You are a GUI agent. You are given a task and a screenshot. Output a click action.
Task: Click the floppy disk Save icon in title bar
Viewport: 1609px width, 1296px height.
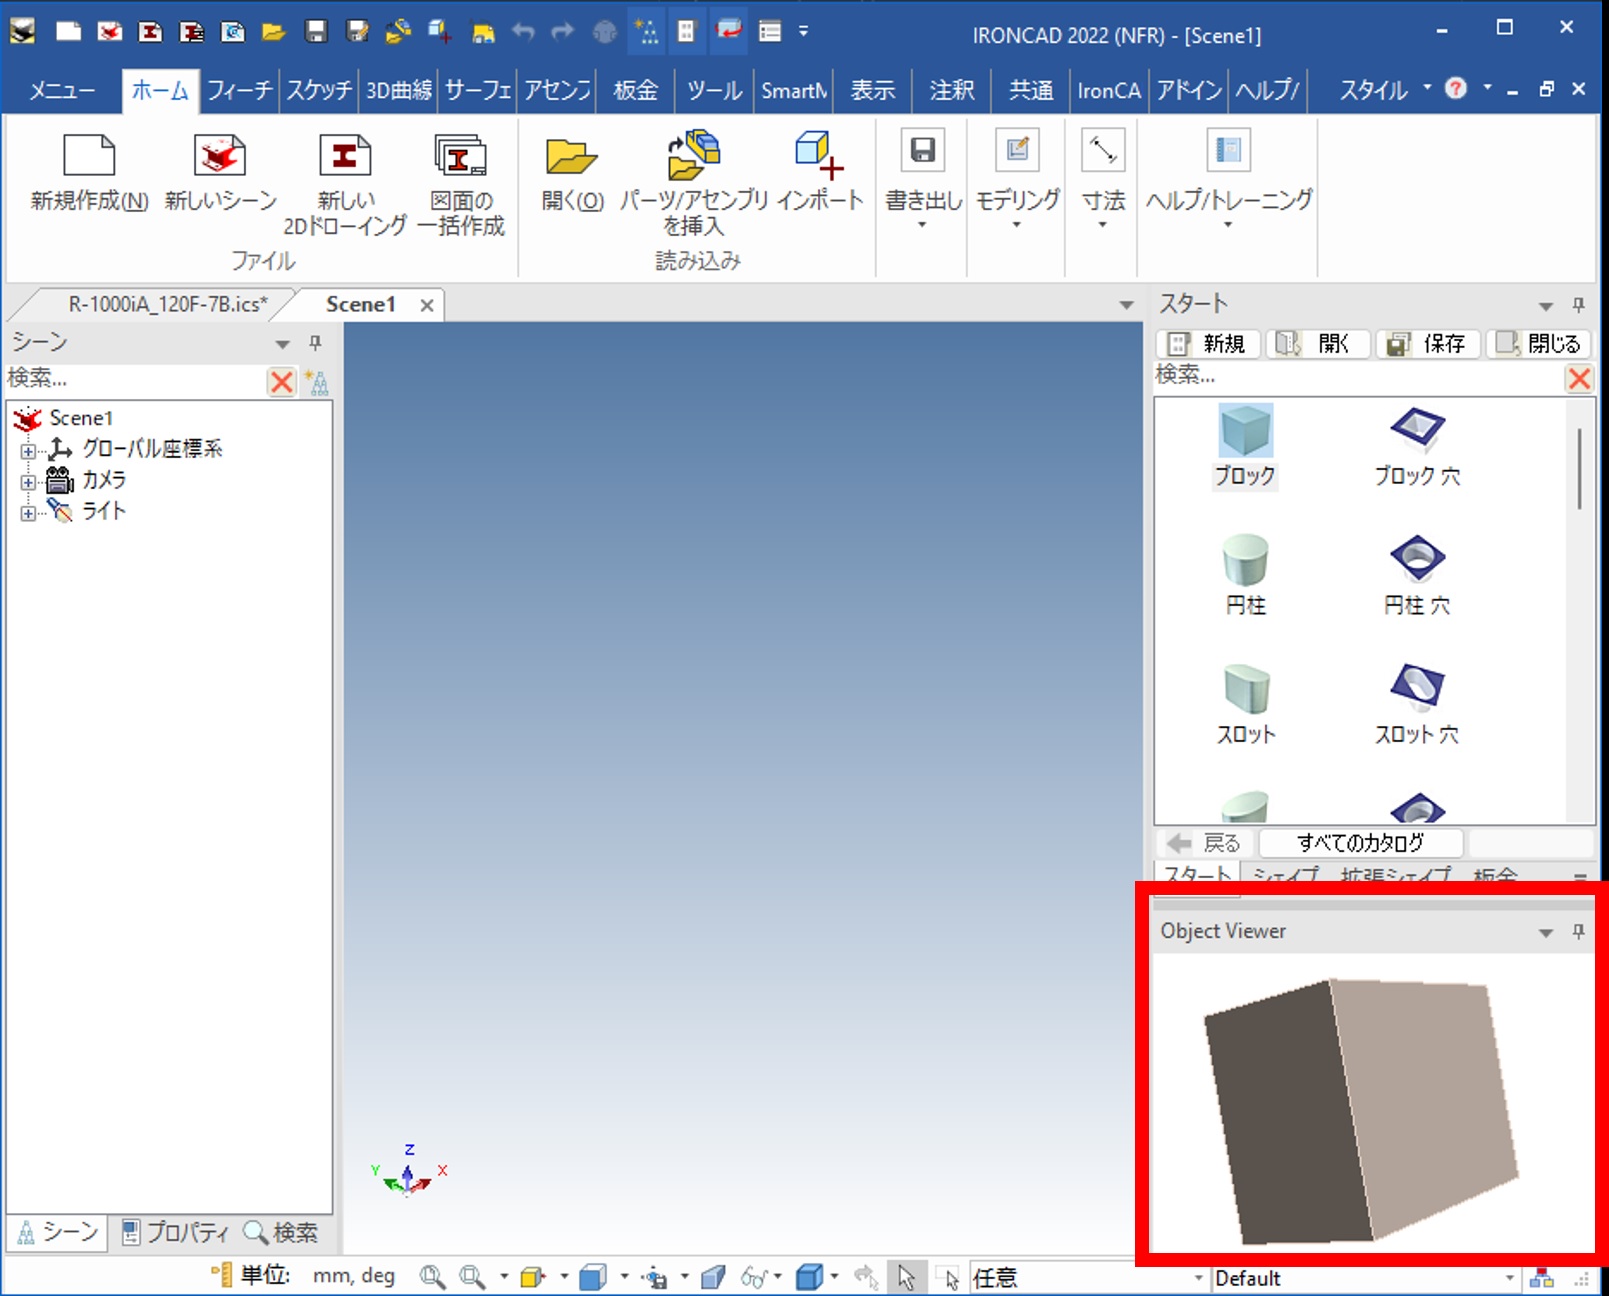click(x=316, y=31)
